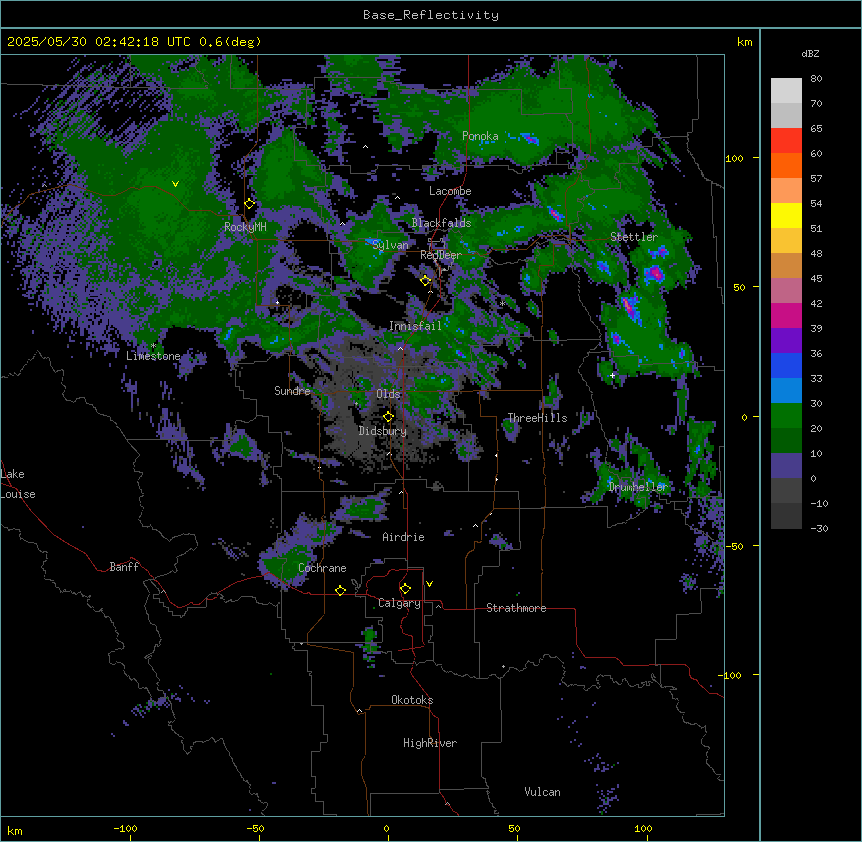Click the HighRiver label

point(430,743)
